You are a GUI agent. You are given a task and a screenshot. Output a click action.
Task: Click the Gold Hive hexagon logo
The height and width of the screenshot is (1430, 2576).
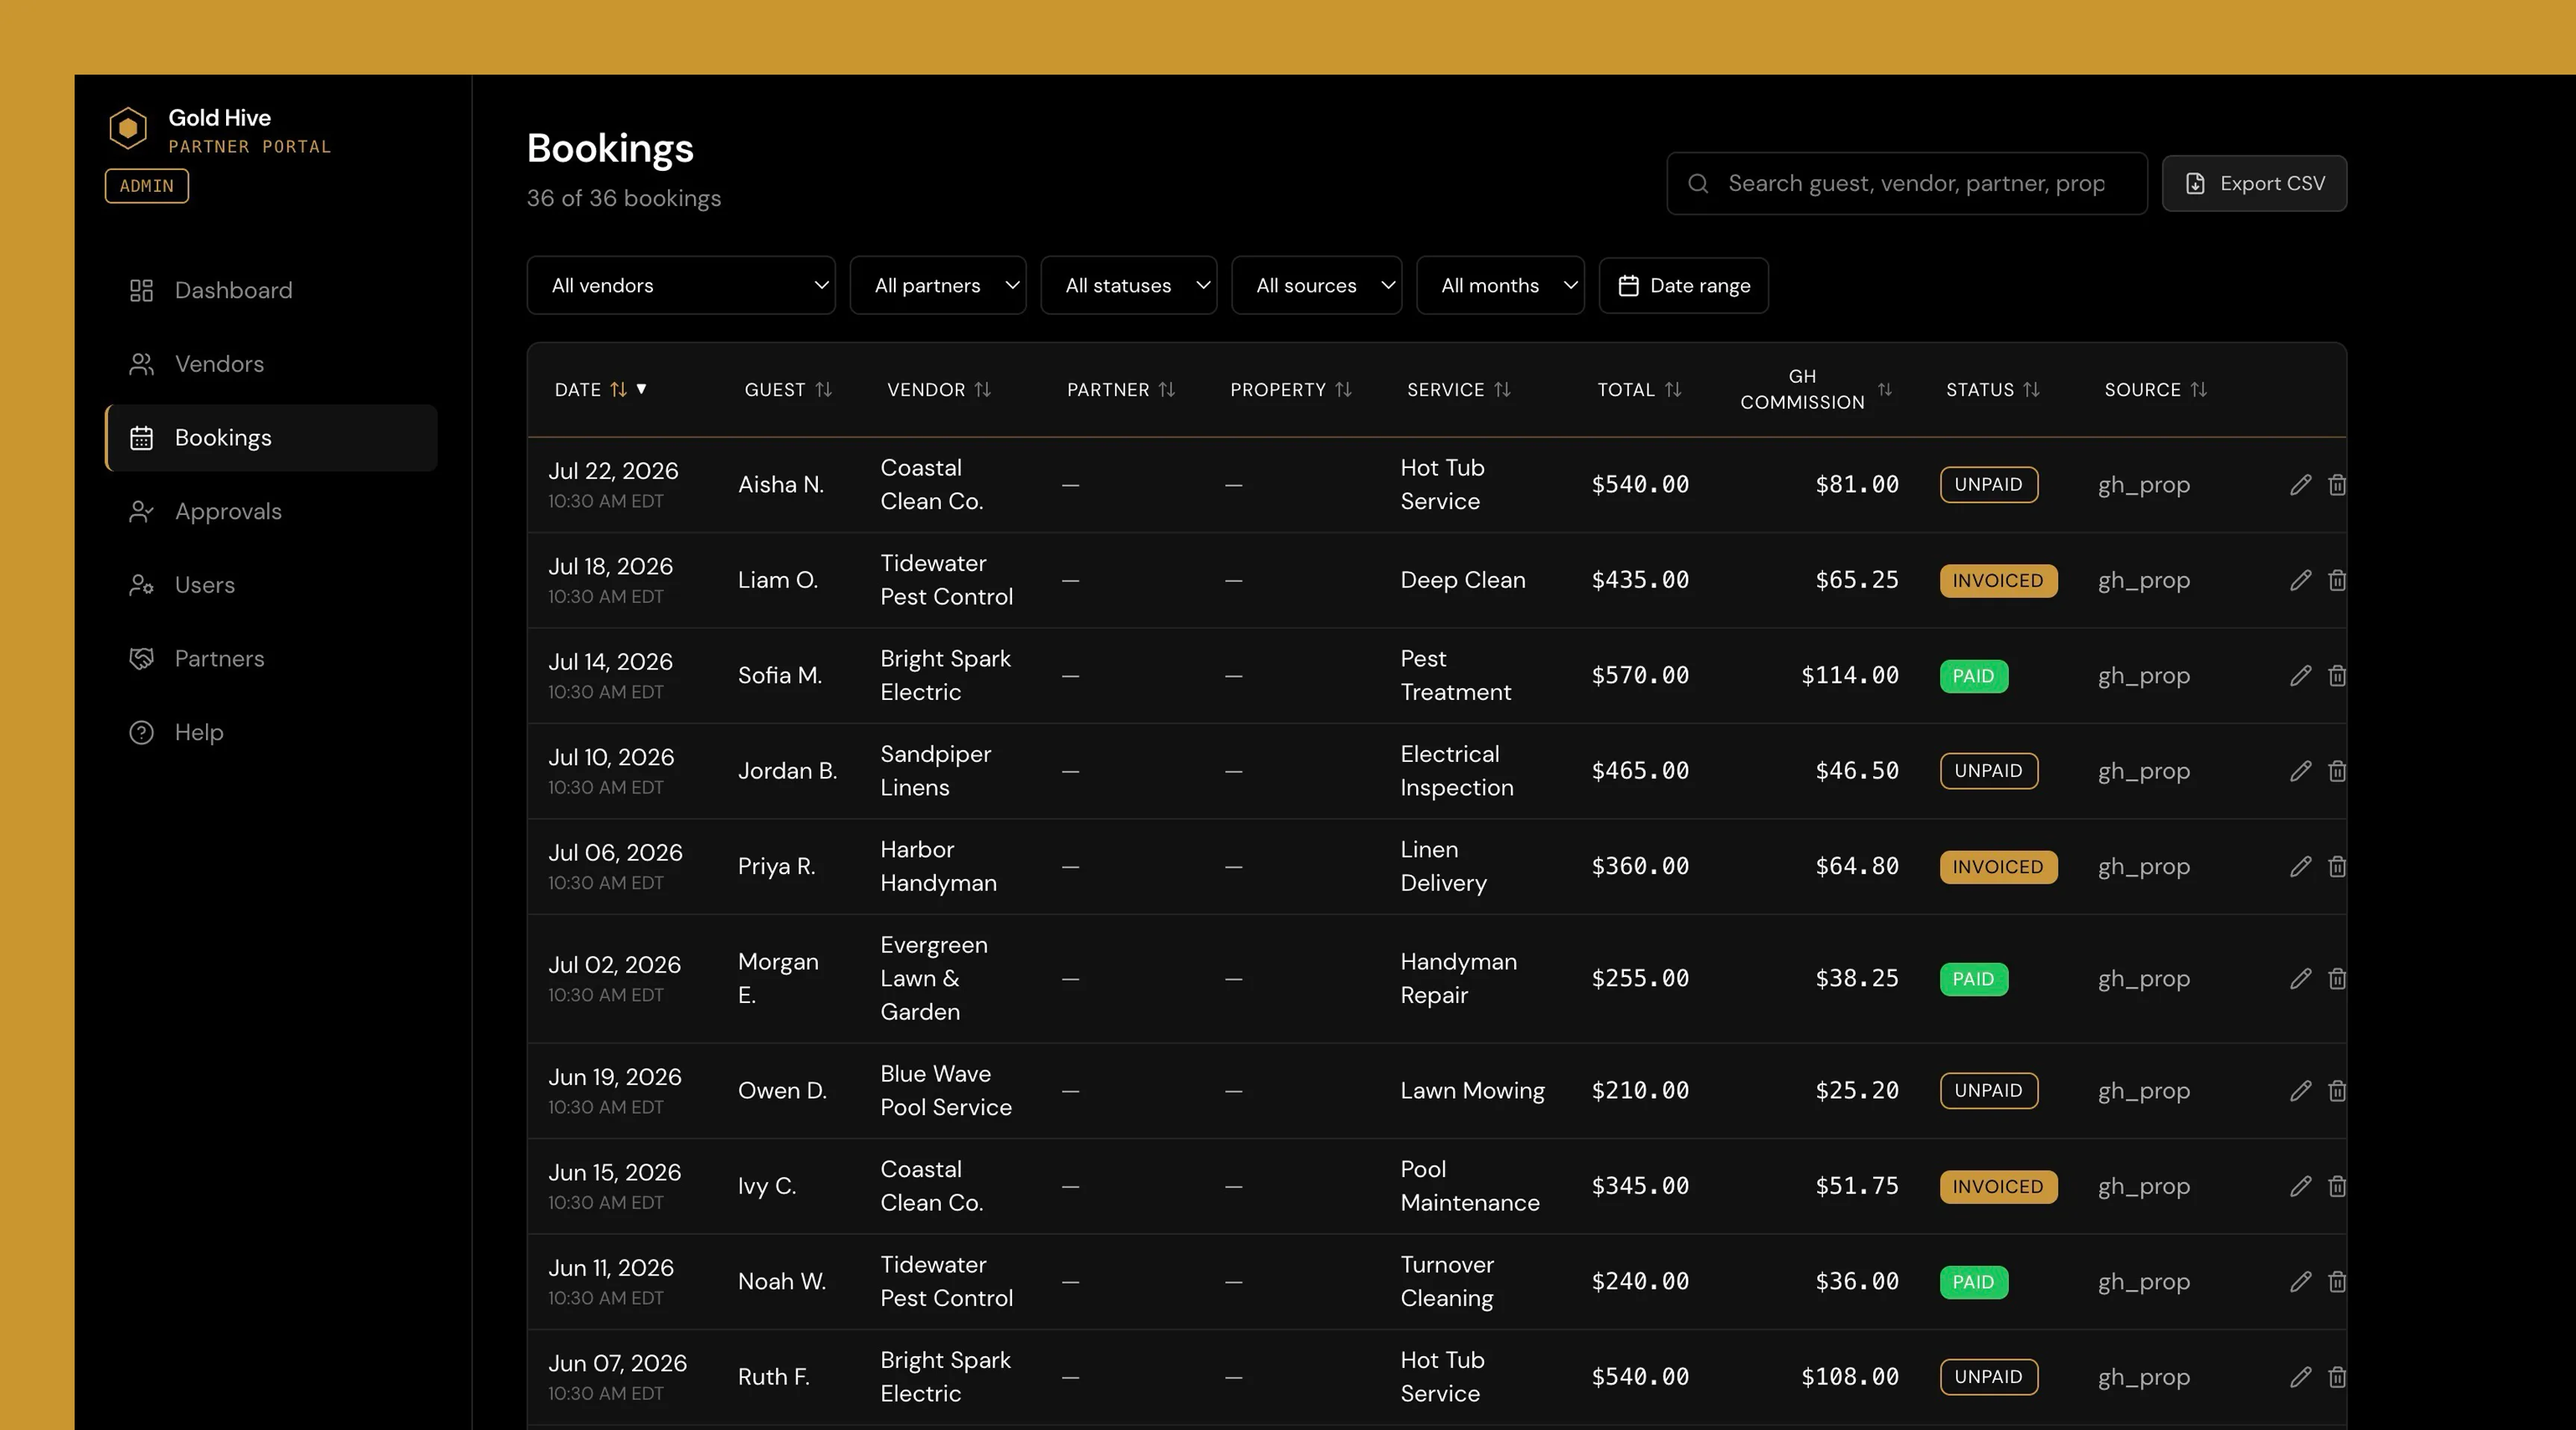pyautogui.click(x=128, y=129)
